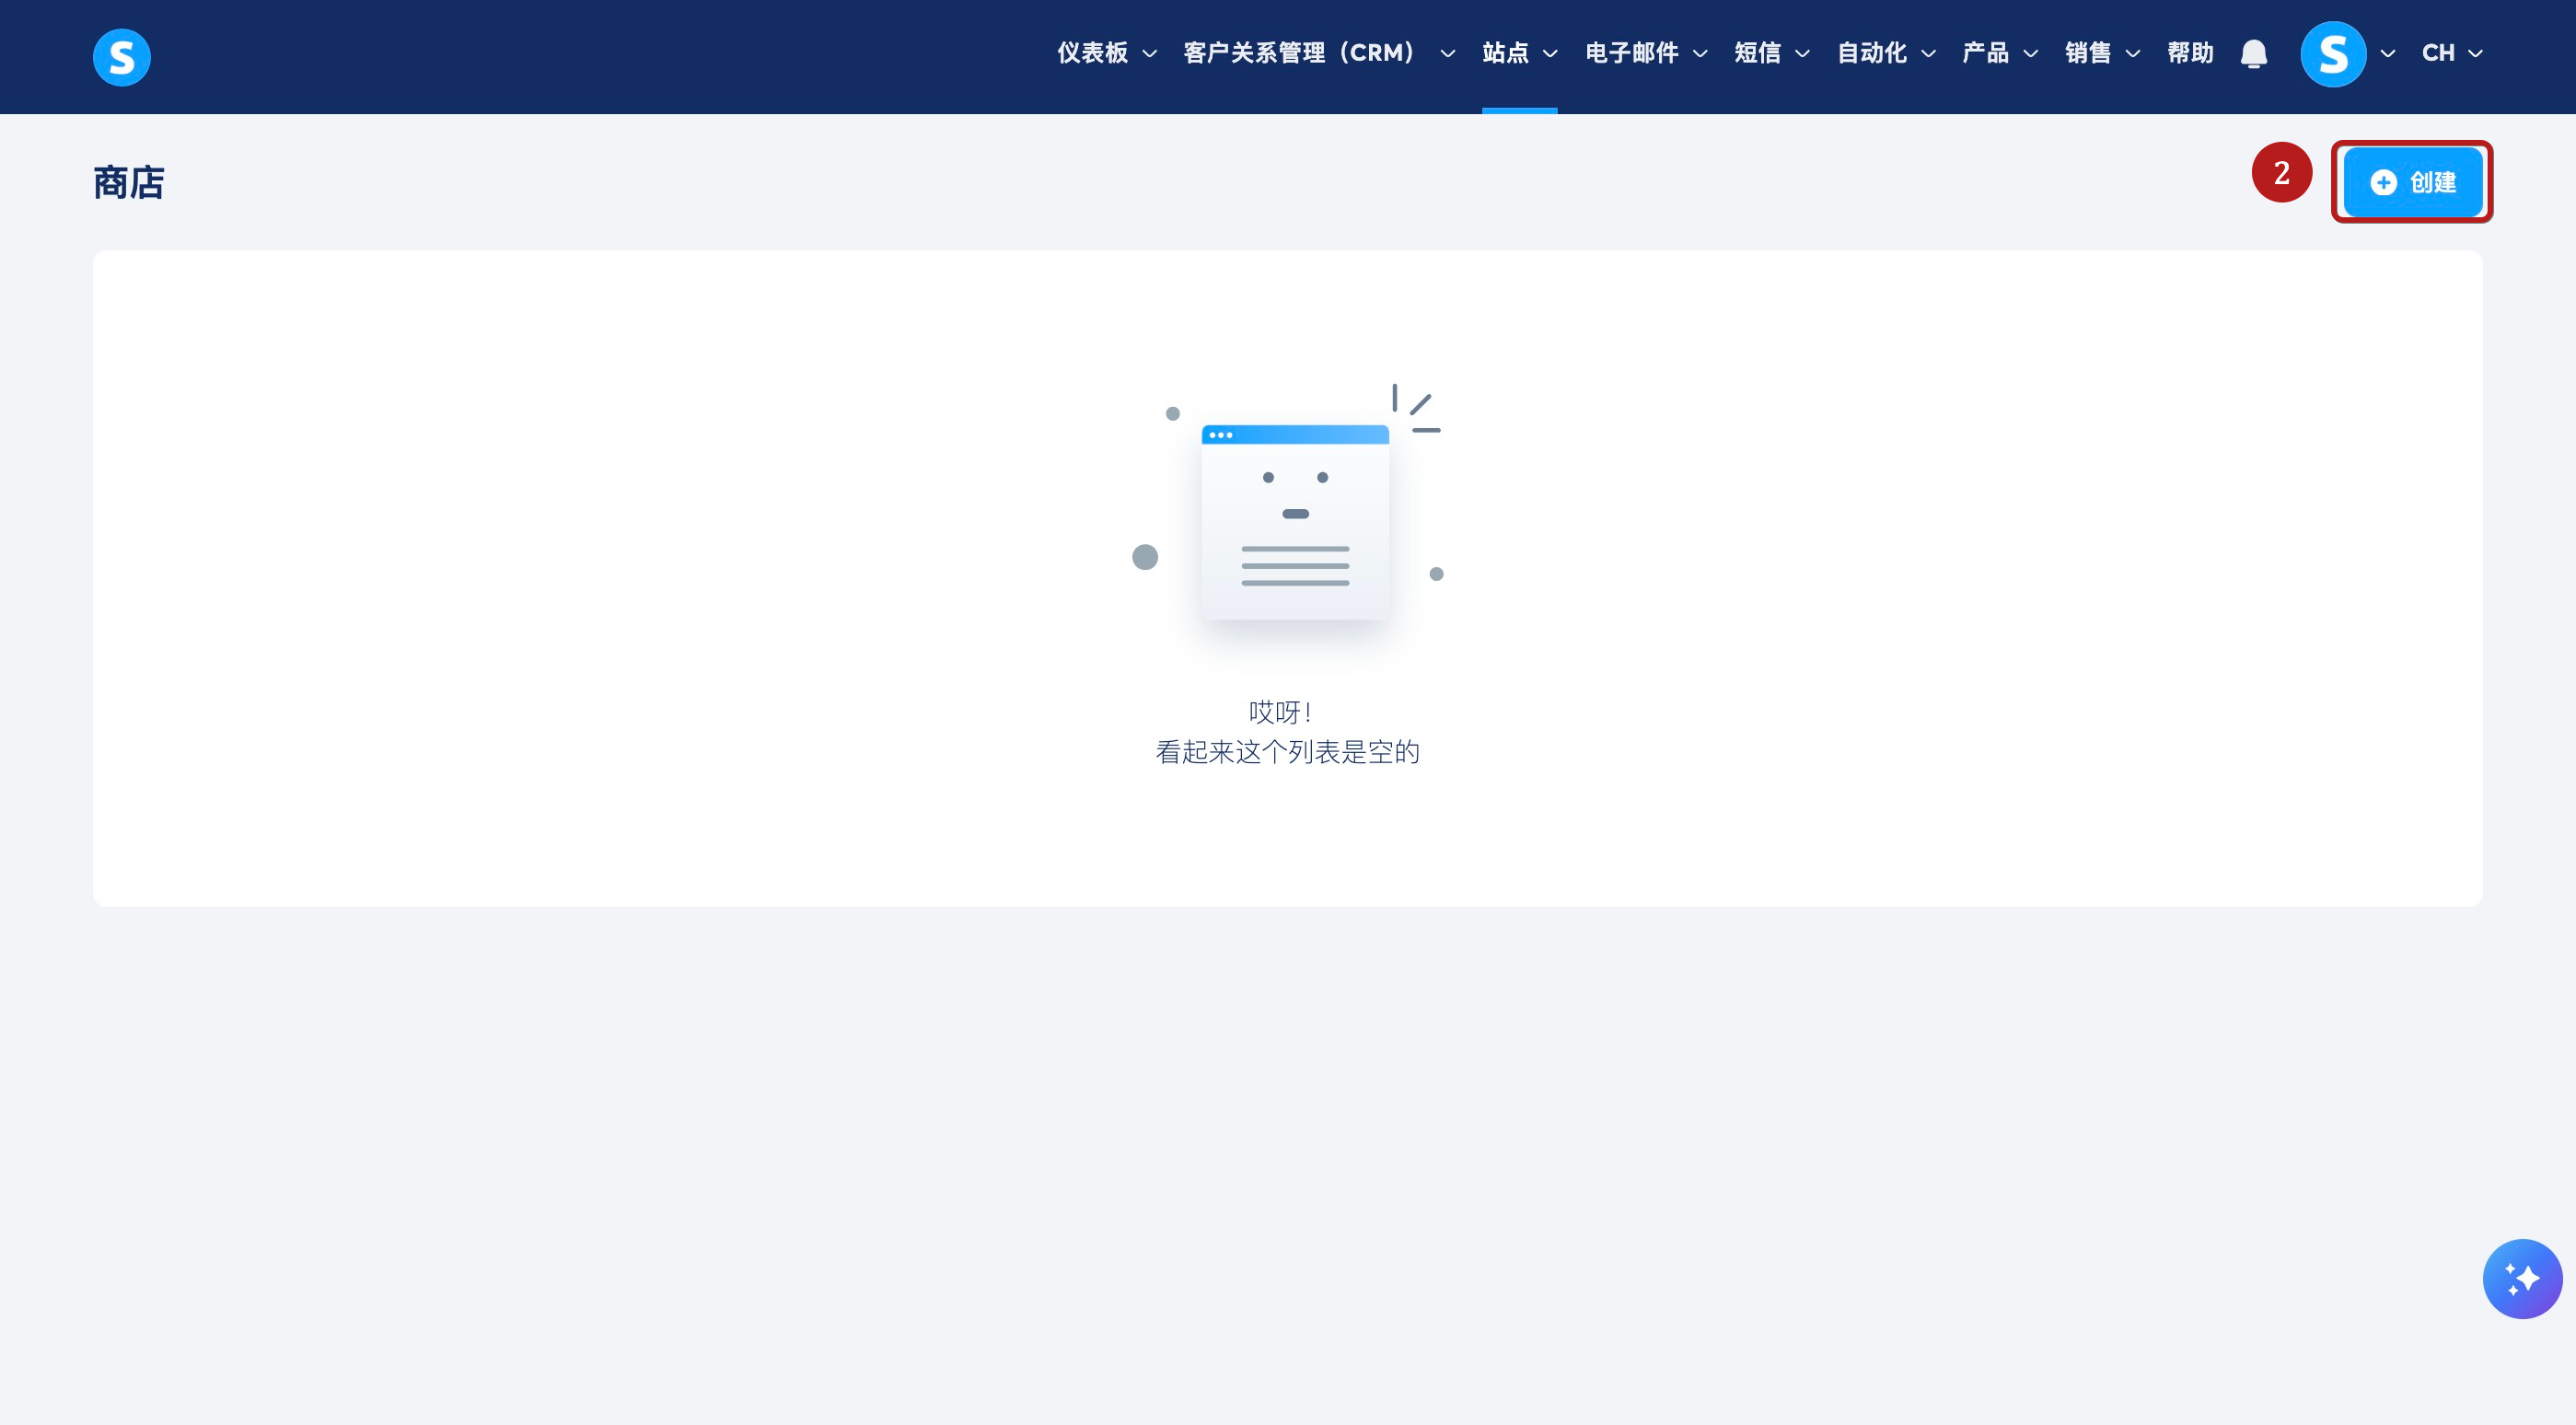Click the user profile avatar

click(x=2332, y=54)
